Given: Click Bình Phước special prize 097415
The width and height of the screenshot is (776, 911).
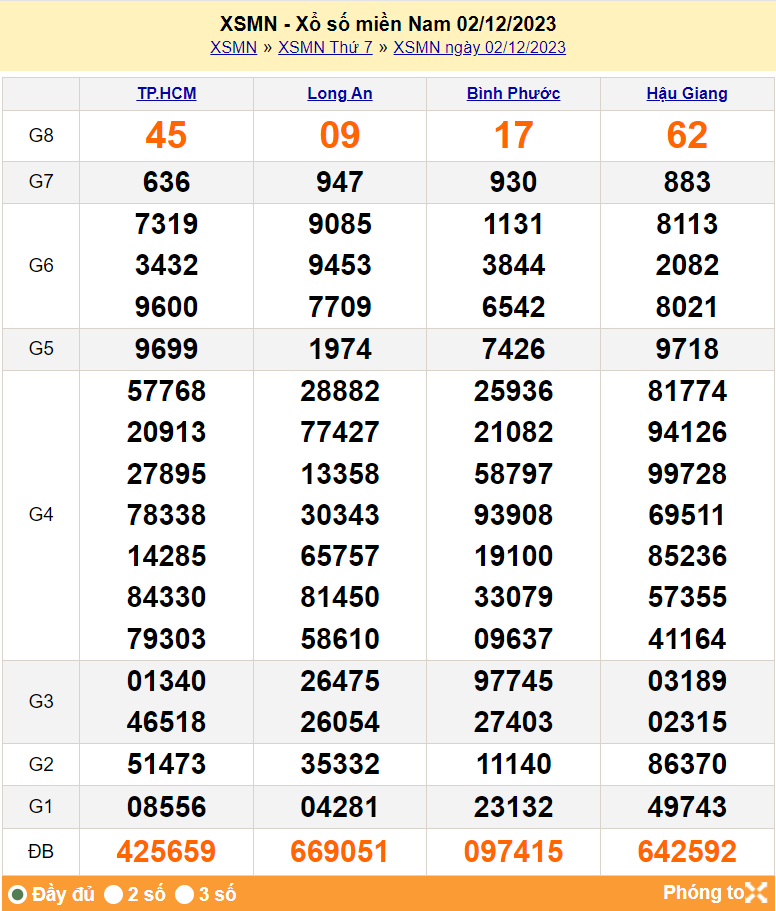Looking at the screenshot, I should point(513,851).
